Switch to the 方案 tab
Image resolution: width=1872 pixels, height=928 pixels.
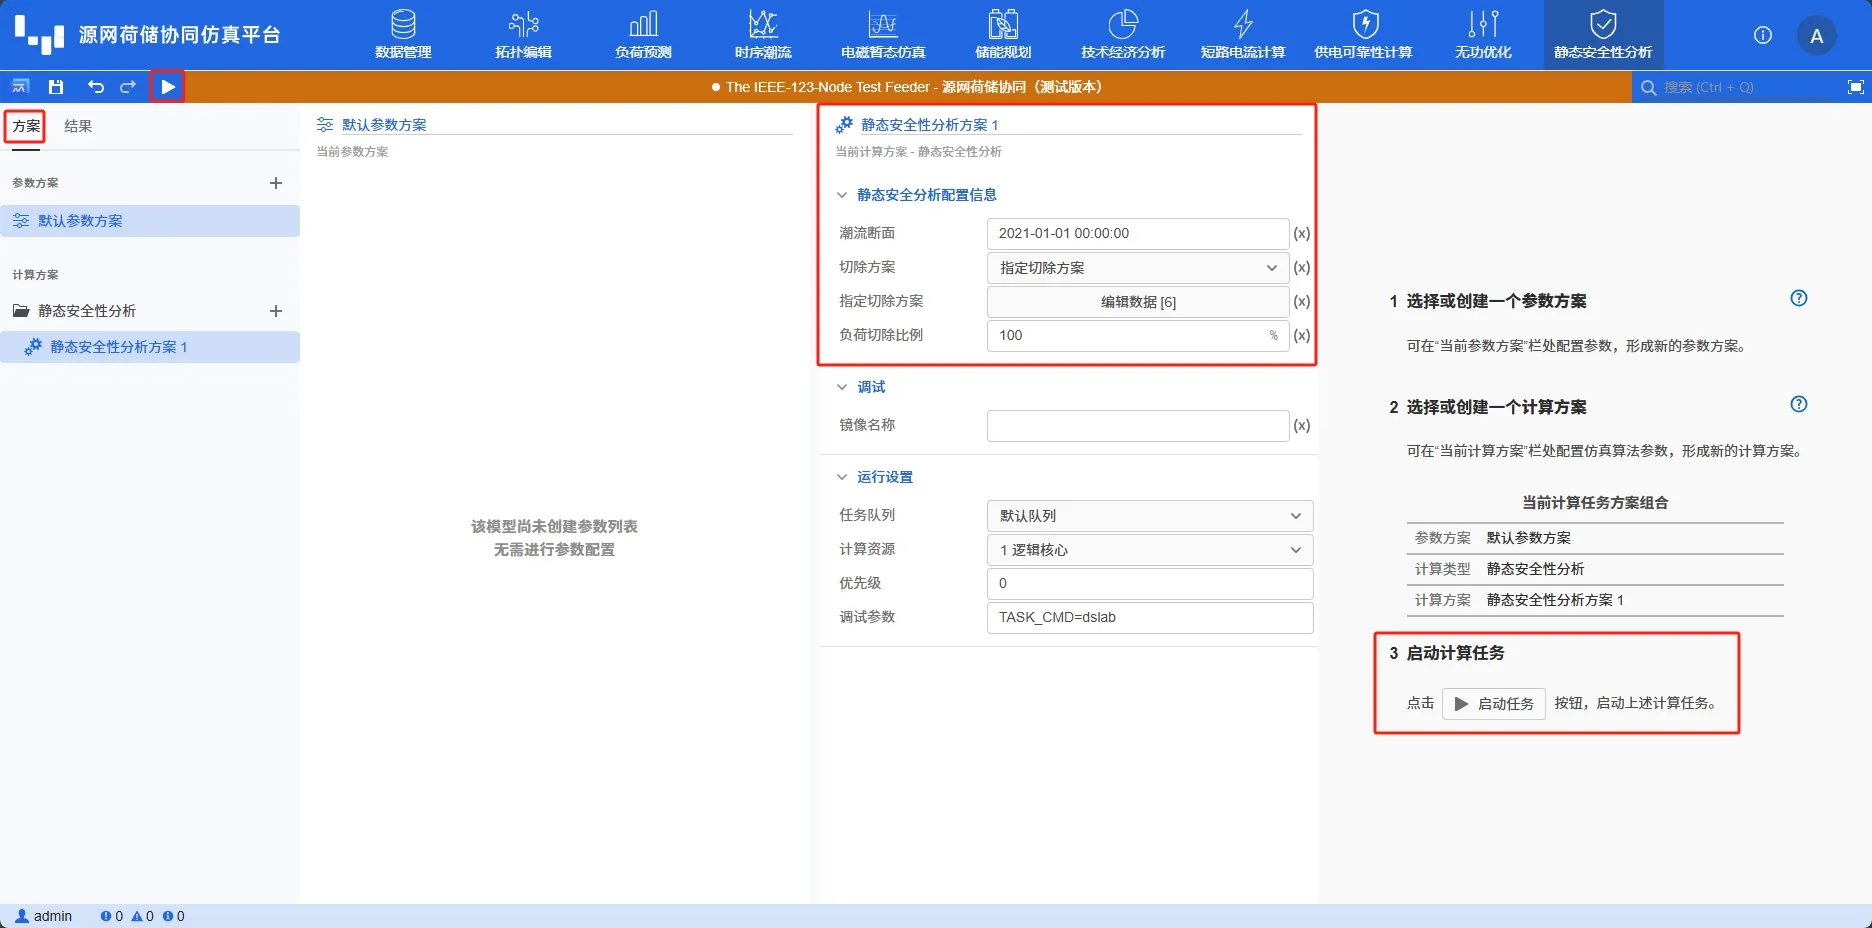[26, 126]
